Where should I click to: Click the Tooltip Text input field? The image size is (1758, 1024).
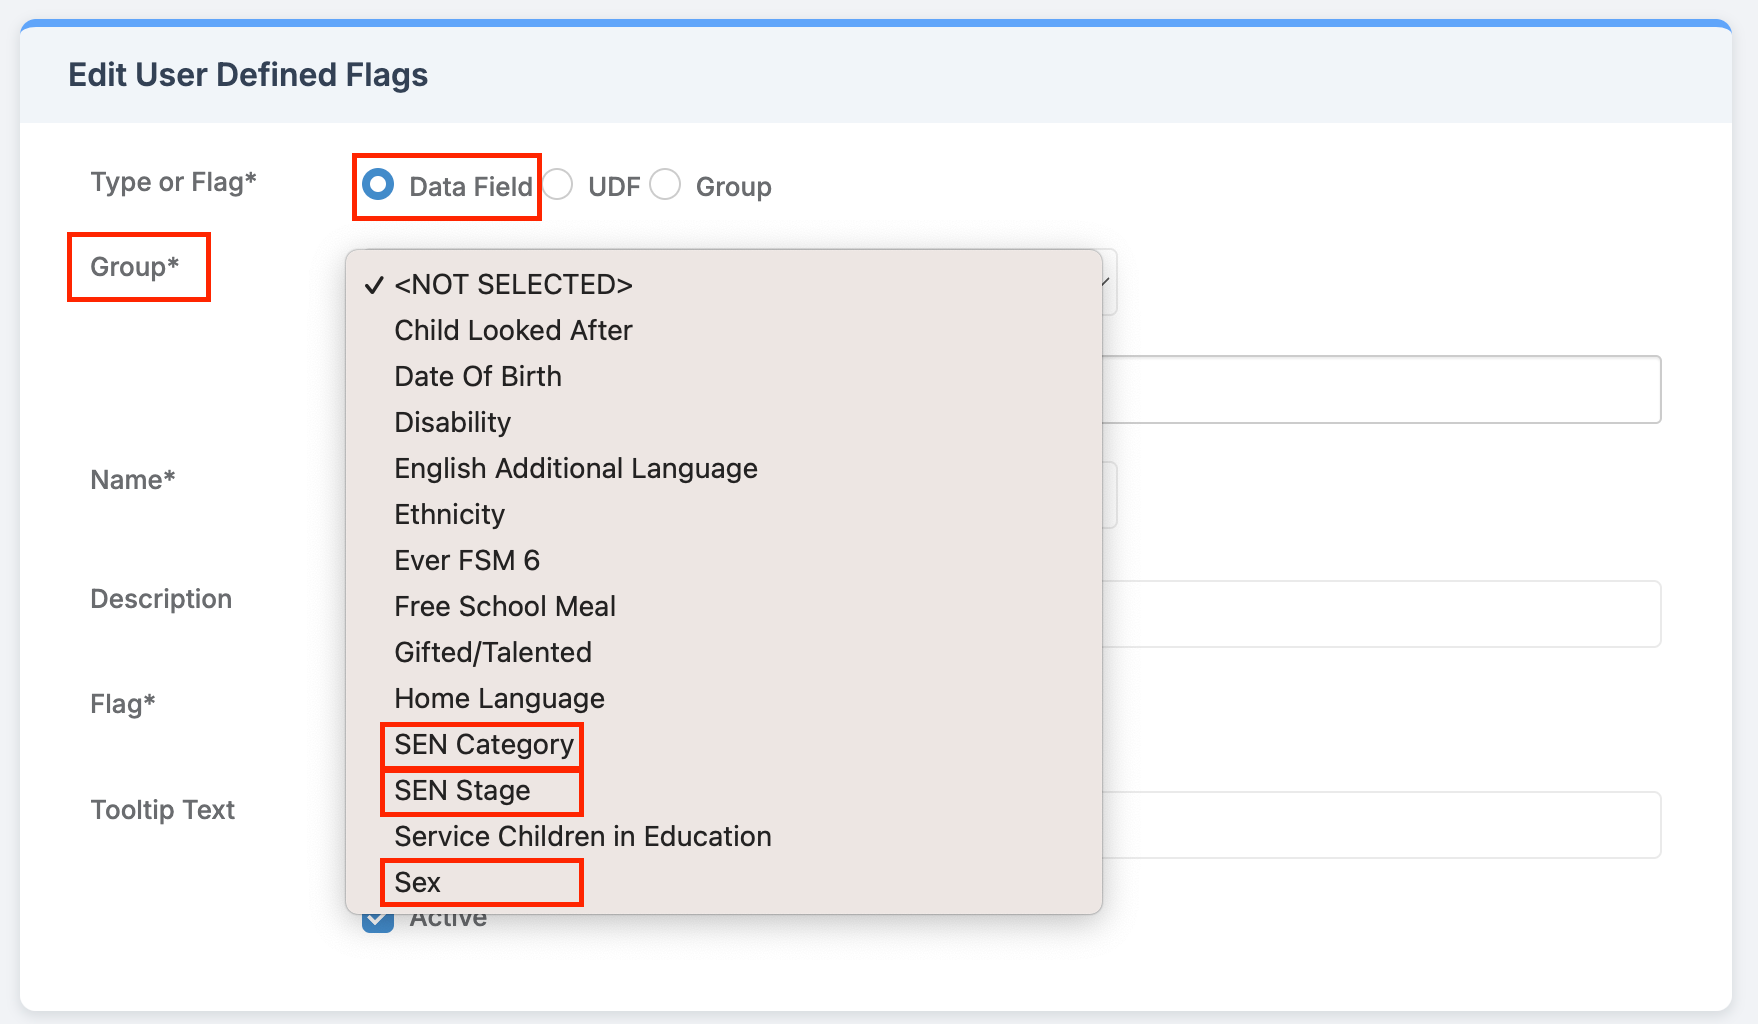[1381, 825]
